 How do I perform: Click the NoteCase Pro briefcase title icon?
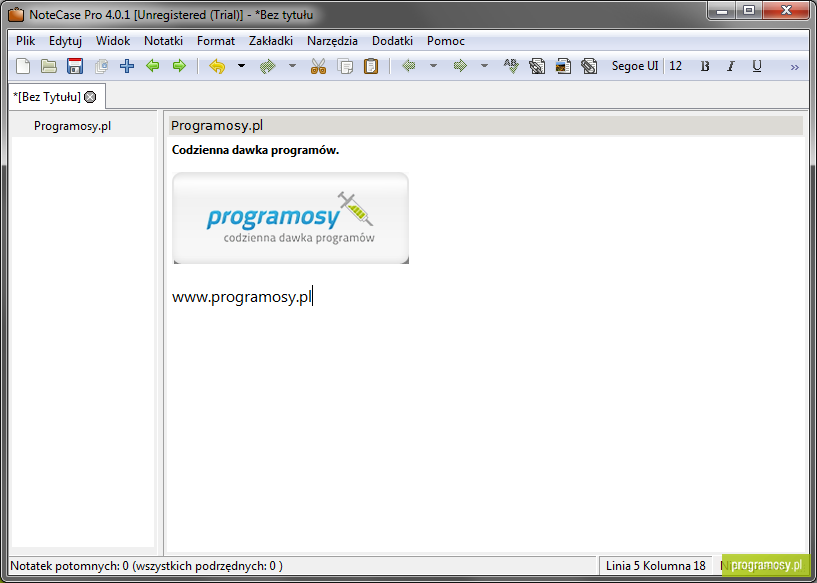16,15
